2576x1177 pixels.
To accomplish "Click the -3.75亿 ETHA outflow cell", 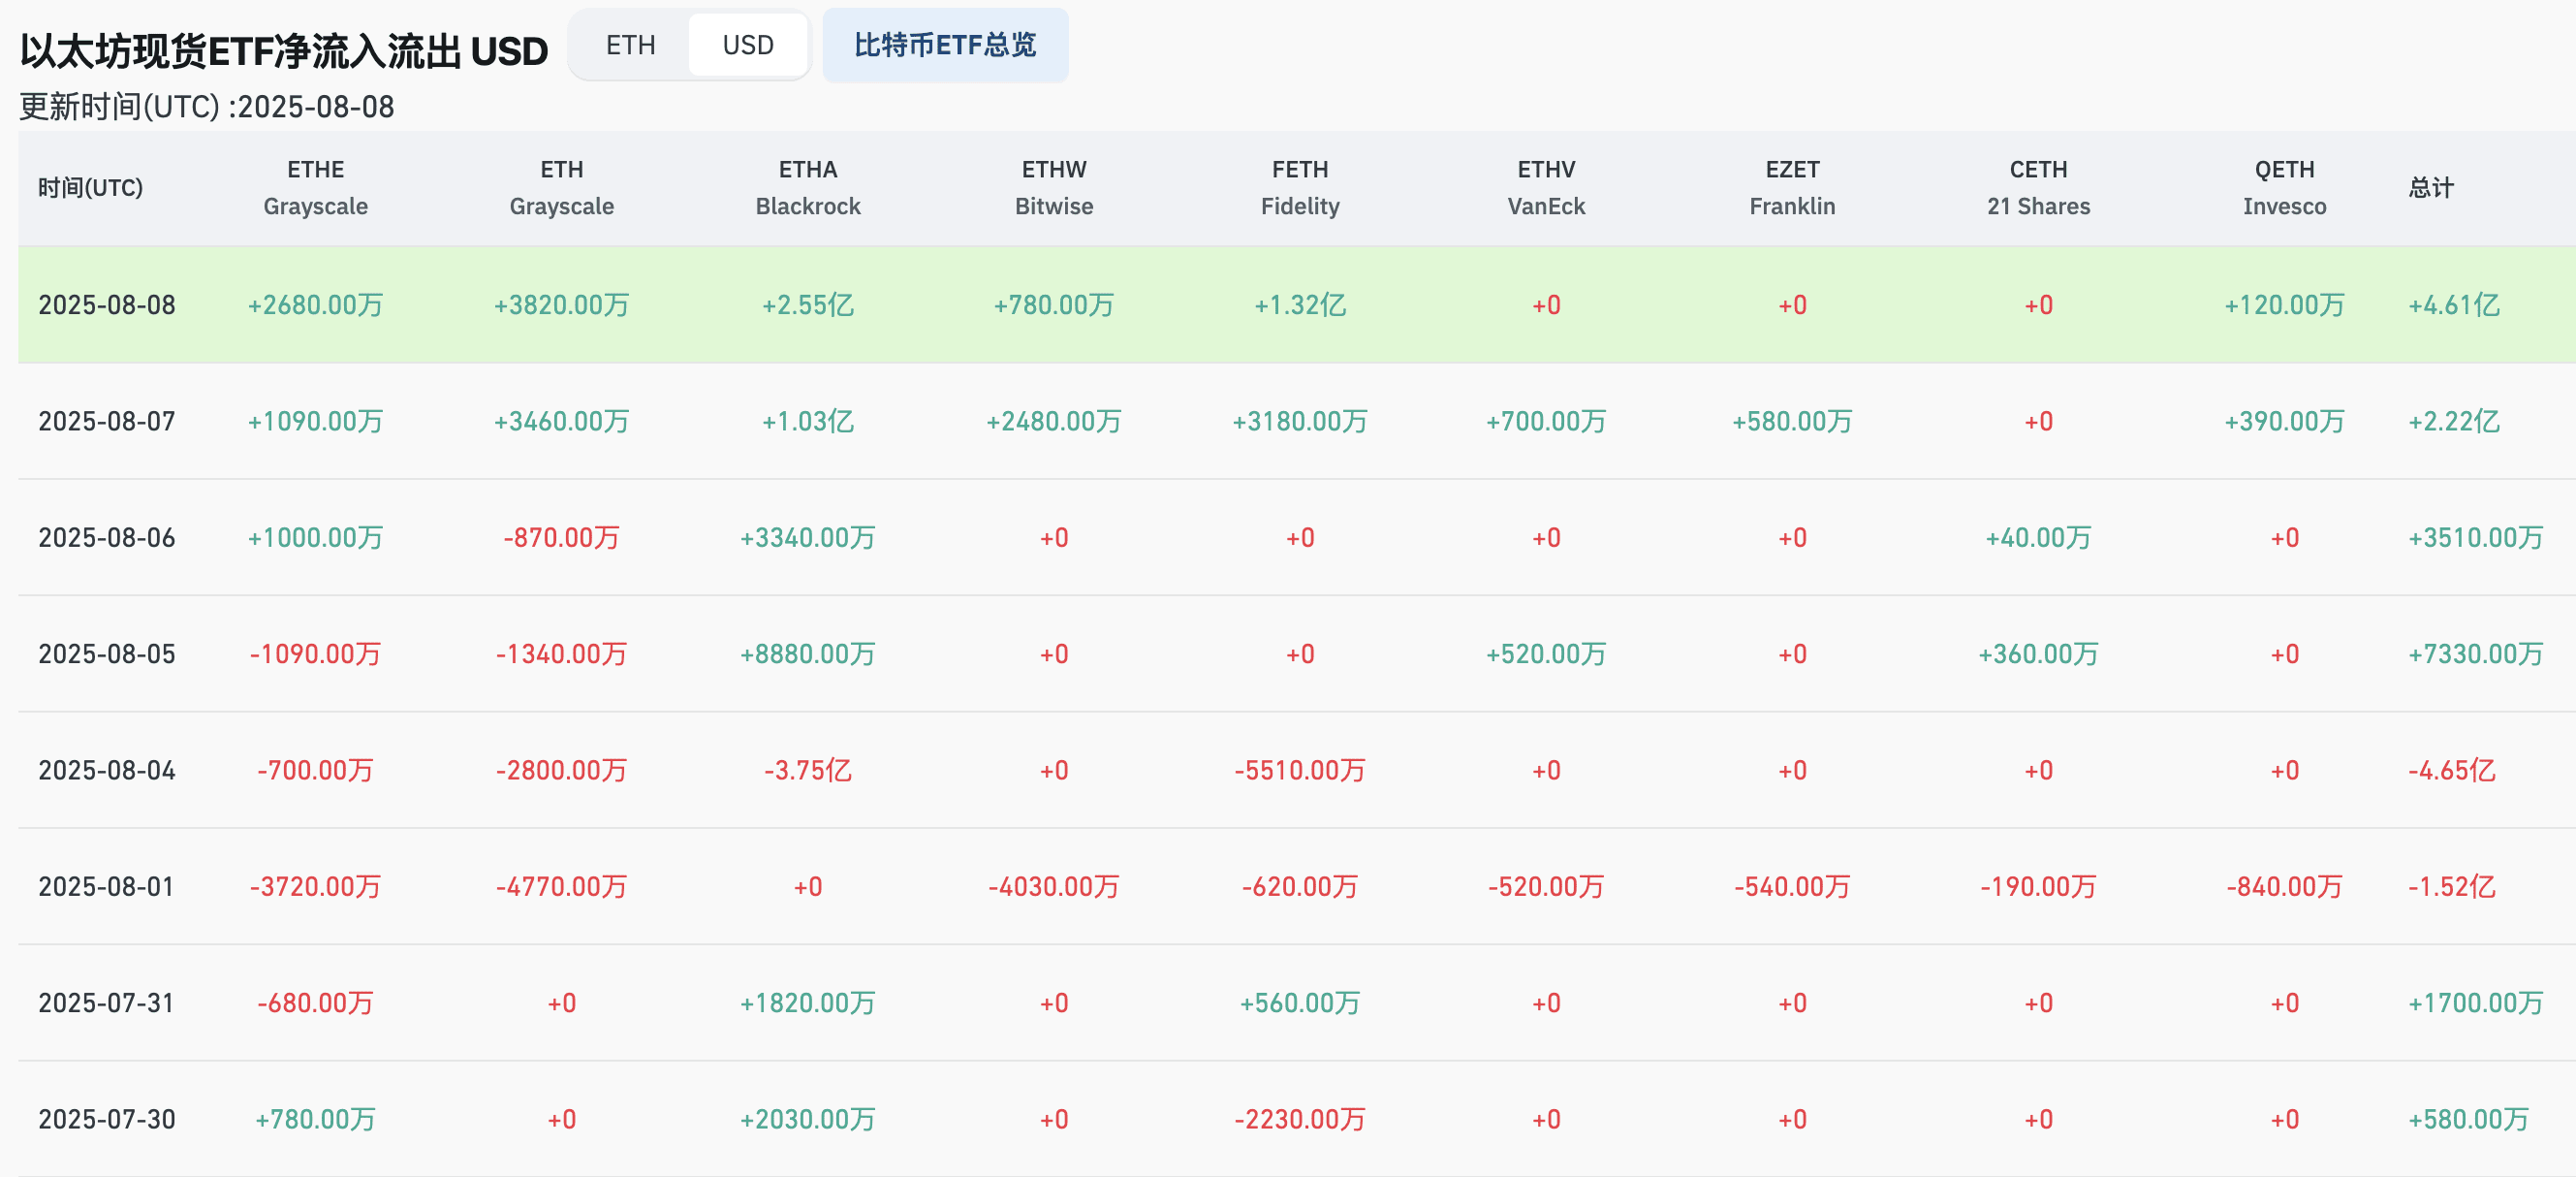I will pyautogui.click(x=807, y=770).
